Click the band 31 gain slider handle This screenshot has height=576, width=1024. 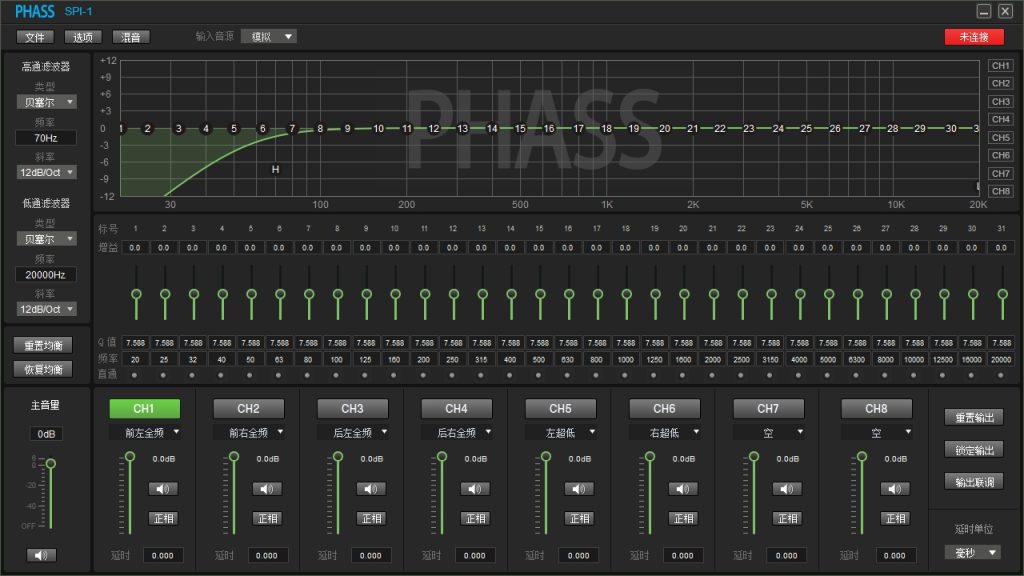(x=1002, y=295)
